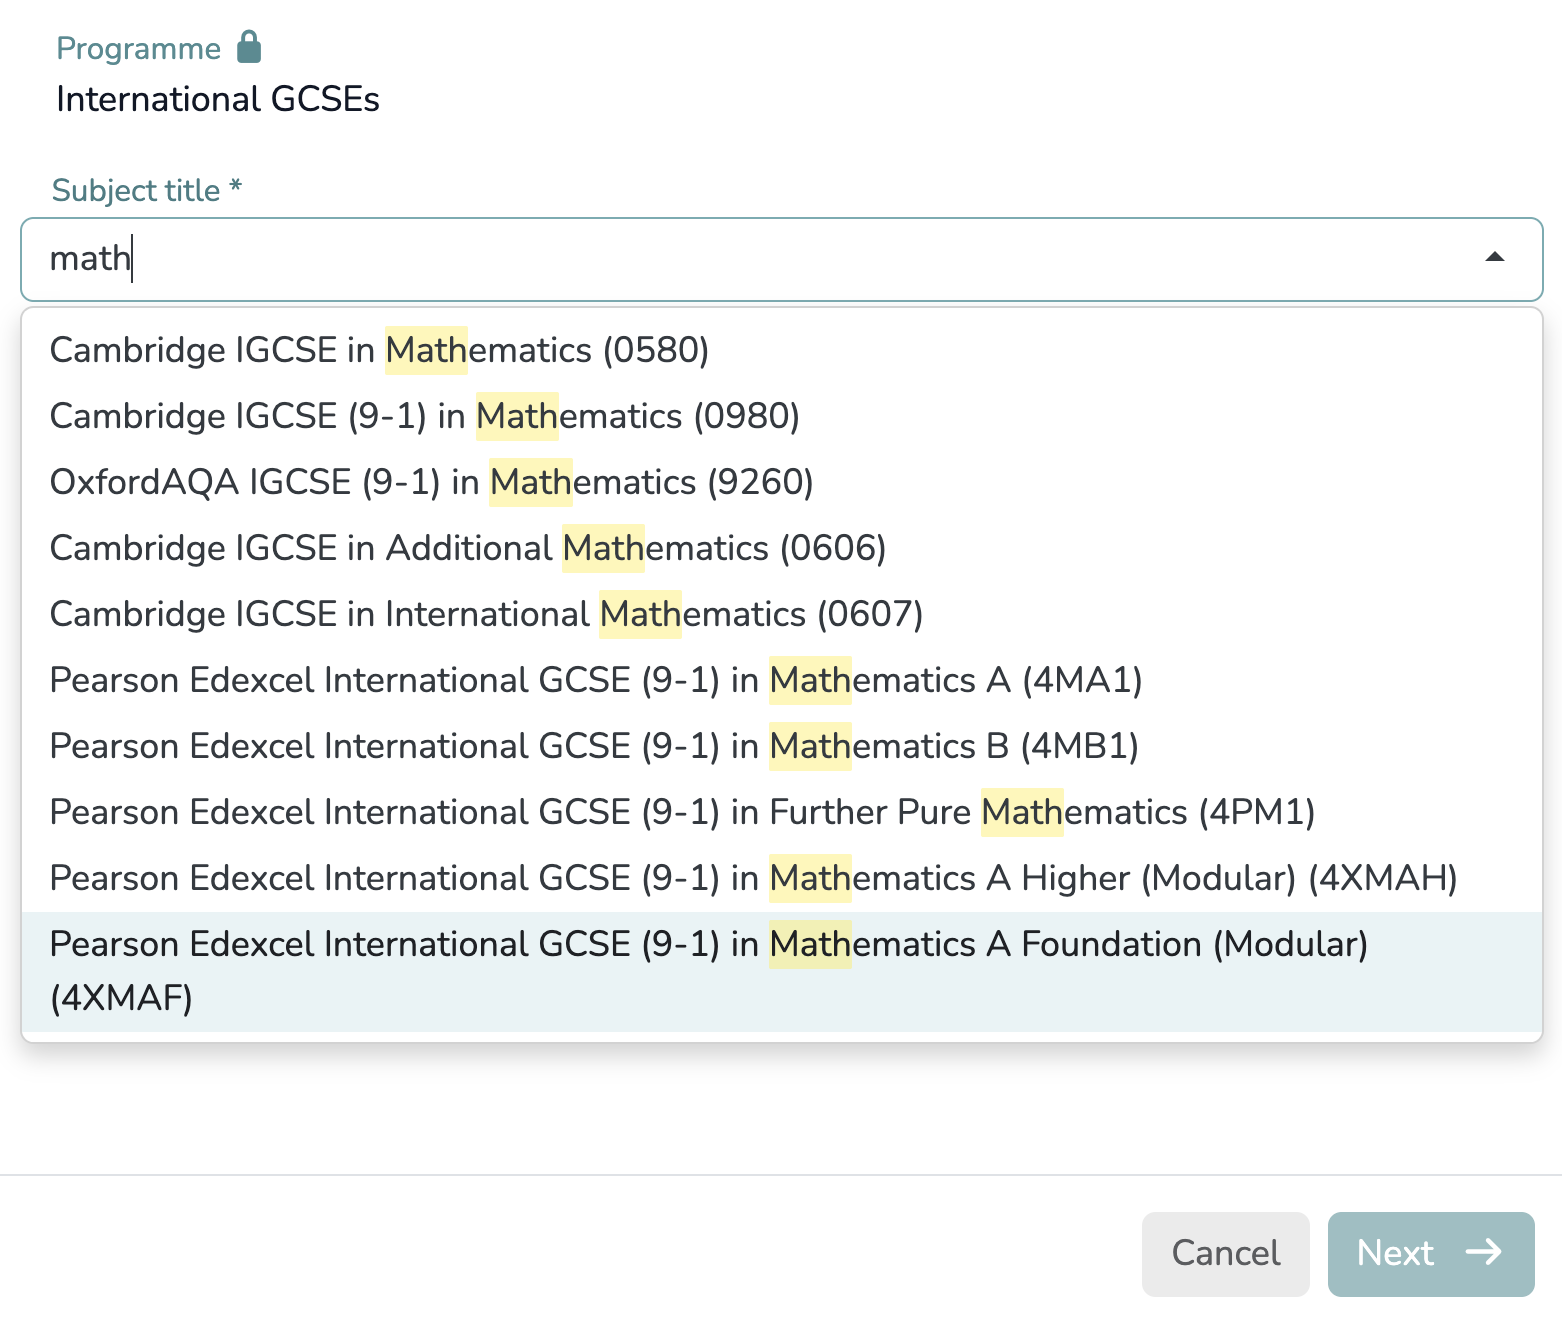Choose Cambridge IGCSE (9-1) in Mathematics (0980)

781,416
